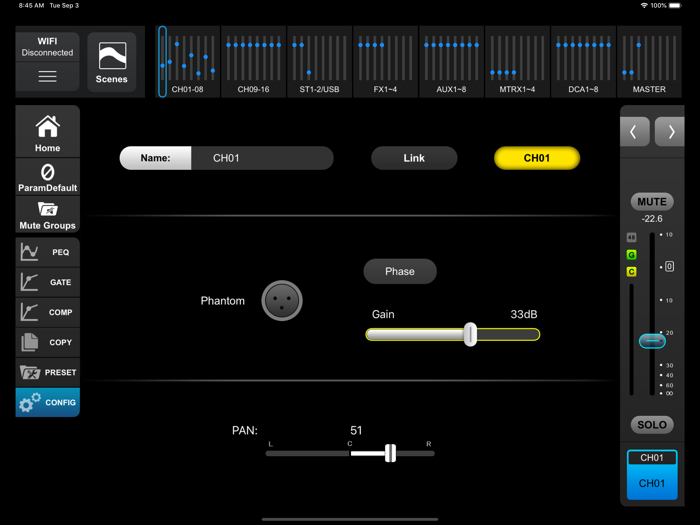This screenshot has height=525, width=700.
Task: Go to previous channel with left chevron
Action: tap(634, 132)
